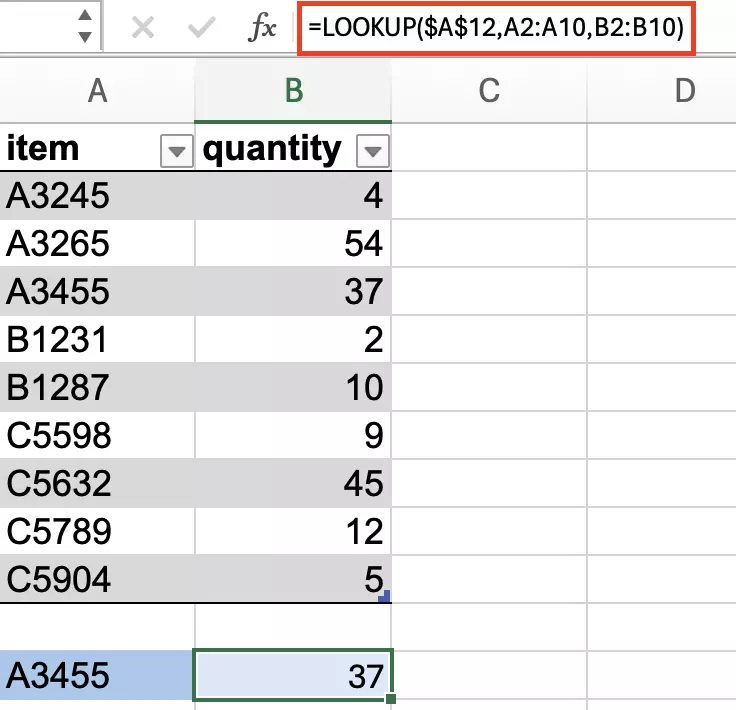736x710 pixels.
Task: Select quantity cell with value 9
Action: click(293, 435)
